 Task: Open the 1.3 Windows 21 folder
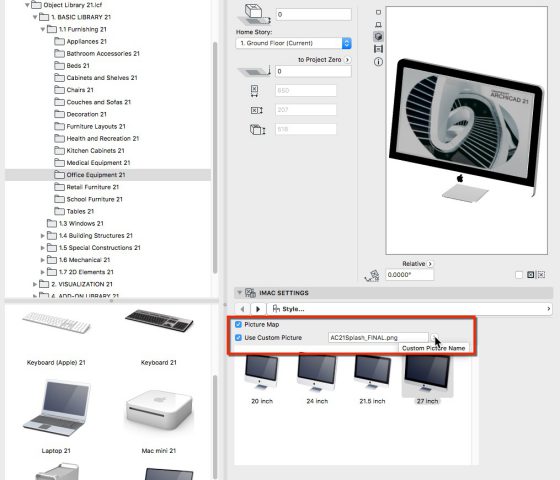(x=75, y=224)
